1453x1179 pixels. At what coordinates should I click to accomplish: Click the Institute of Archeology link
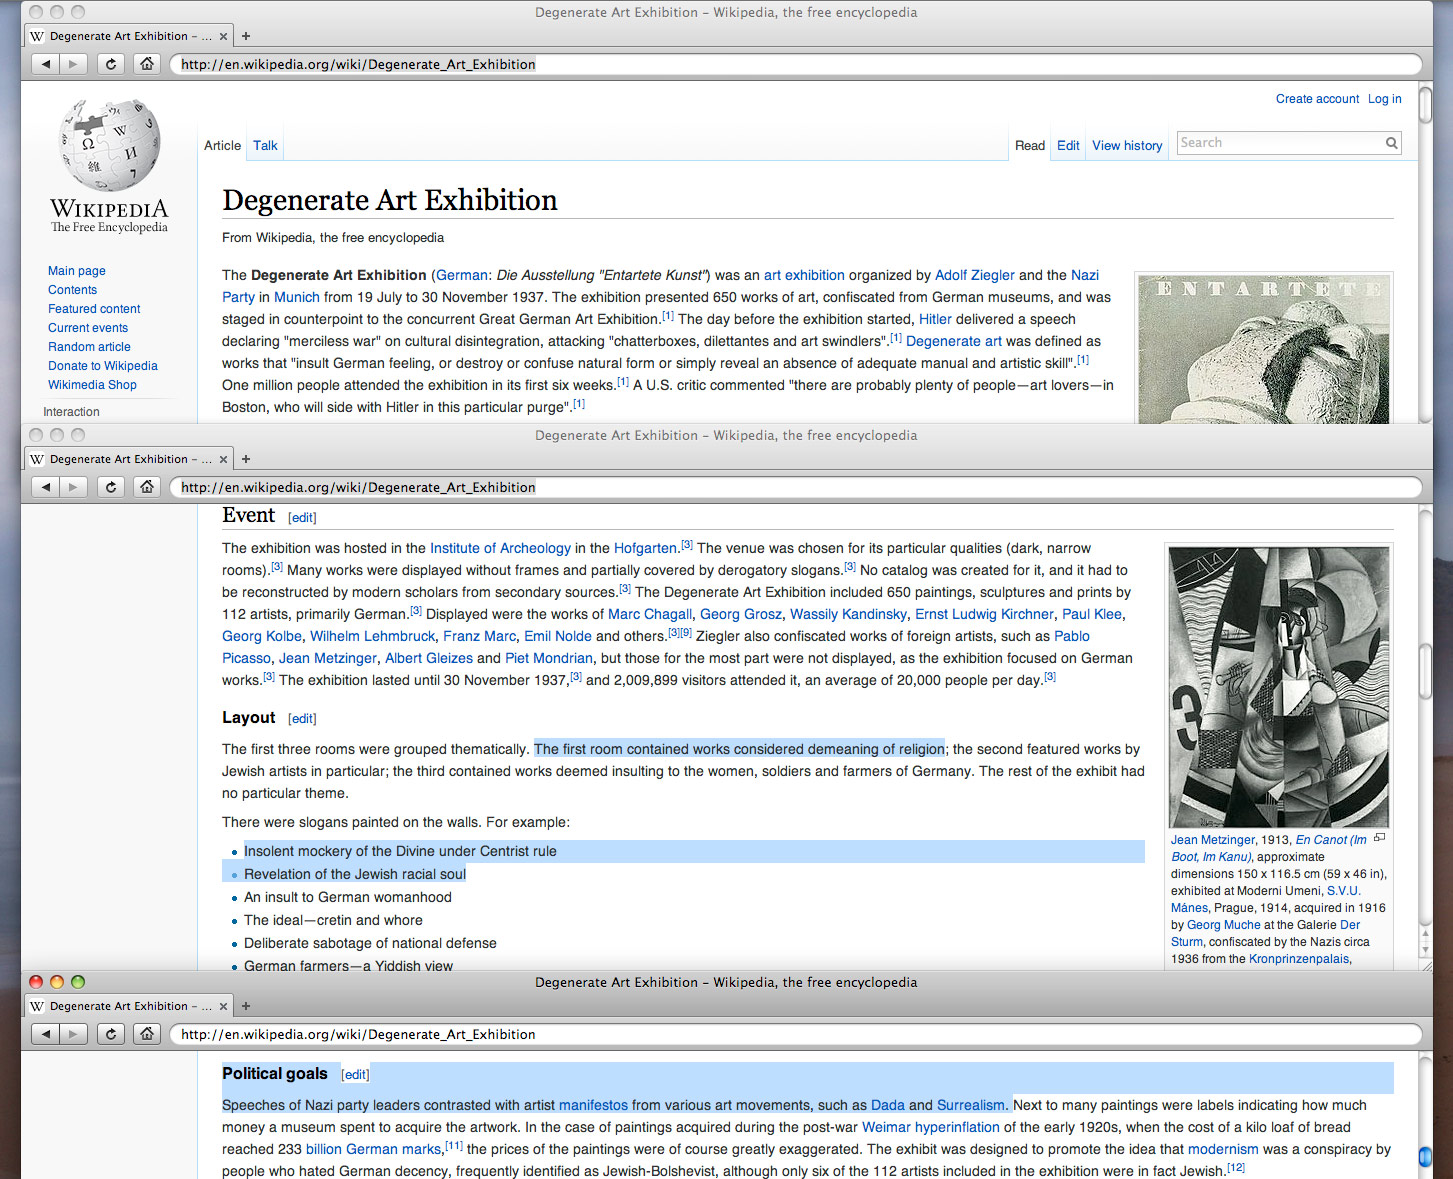pos(500,548)
